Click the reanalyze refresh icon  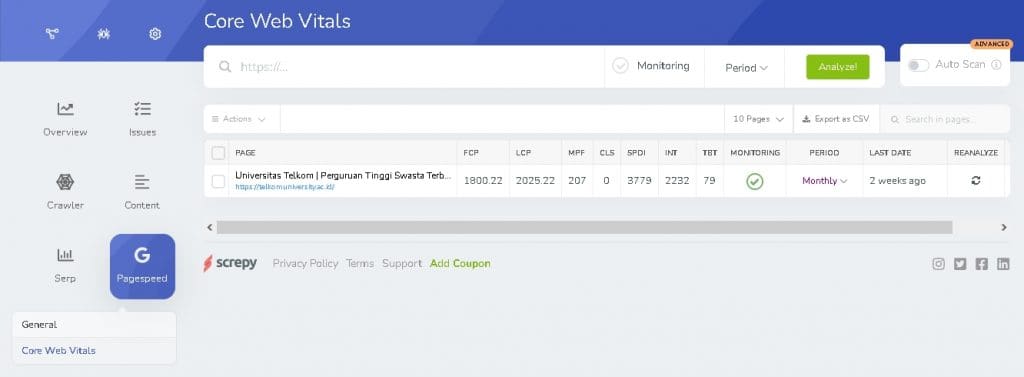(x=976, y=181)
